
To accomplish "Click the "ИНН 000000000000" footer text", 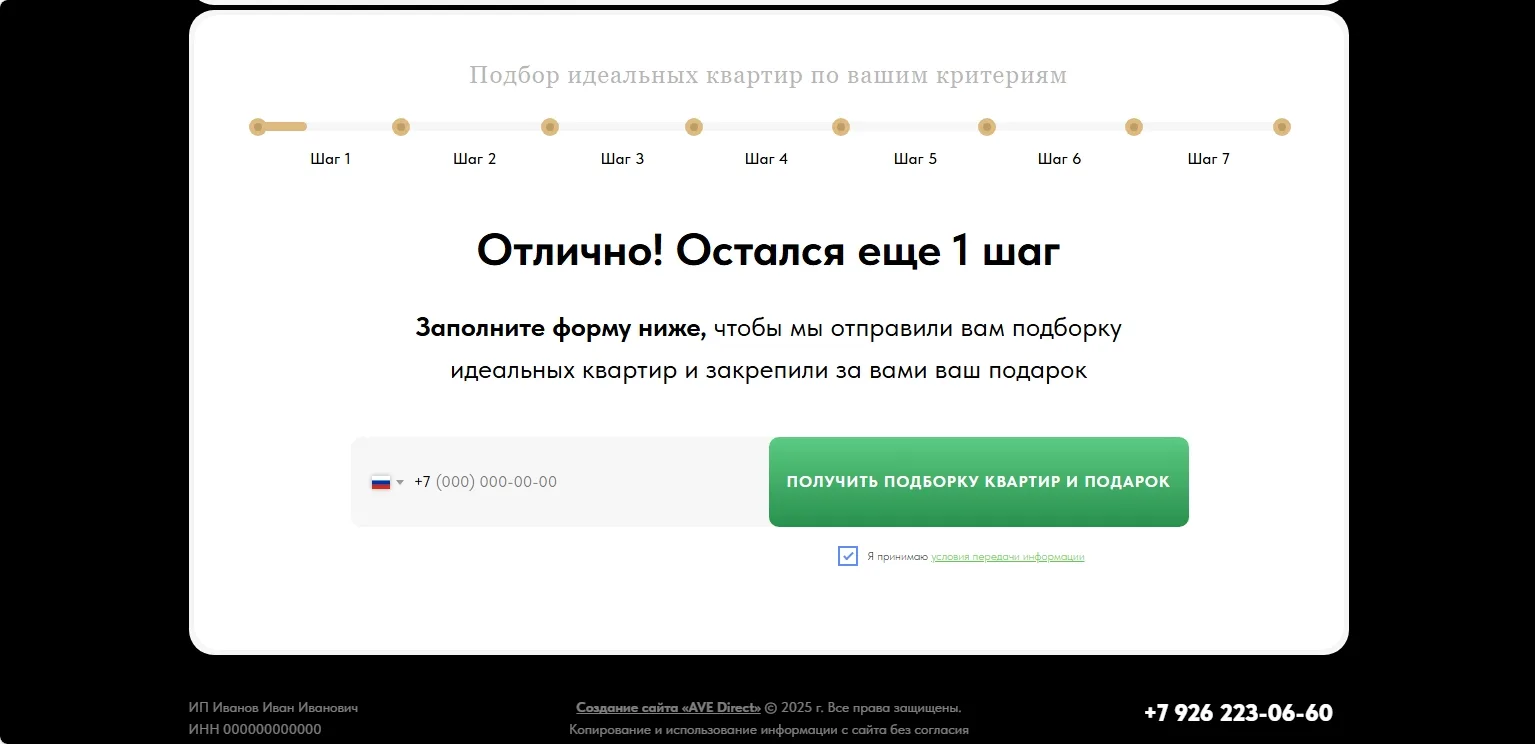I will (255, 730).
